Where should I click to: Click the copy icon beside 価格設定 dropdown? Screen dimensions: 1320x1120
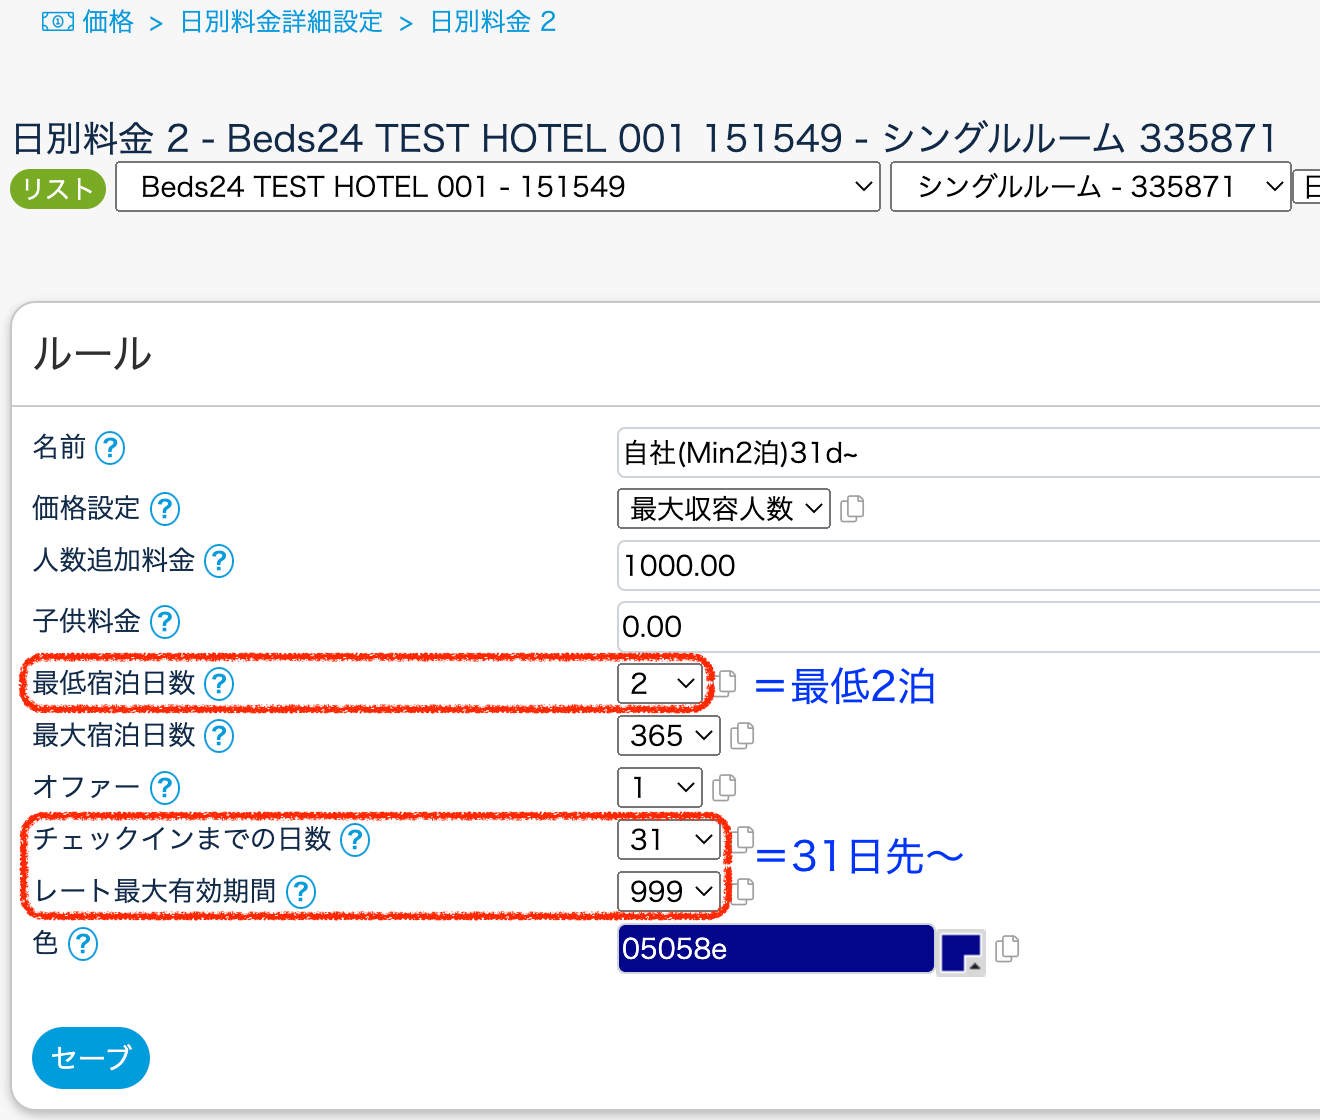click(852, 509)
